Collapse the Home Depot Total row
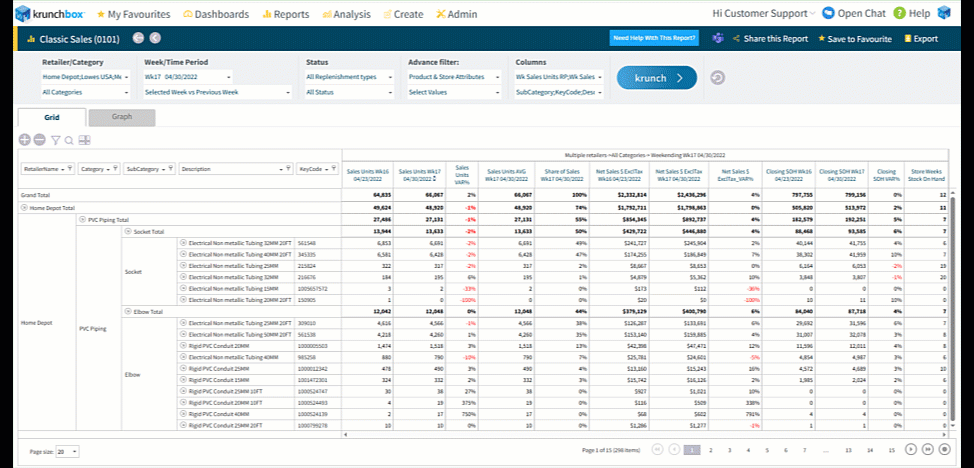974x468 pixels. [24, 207]
